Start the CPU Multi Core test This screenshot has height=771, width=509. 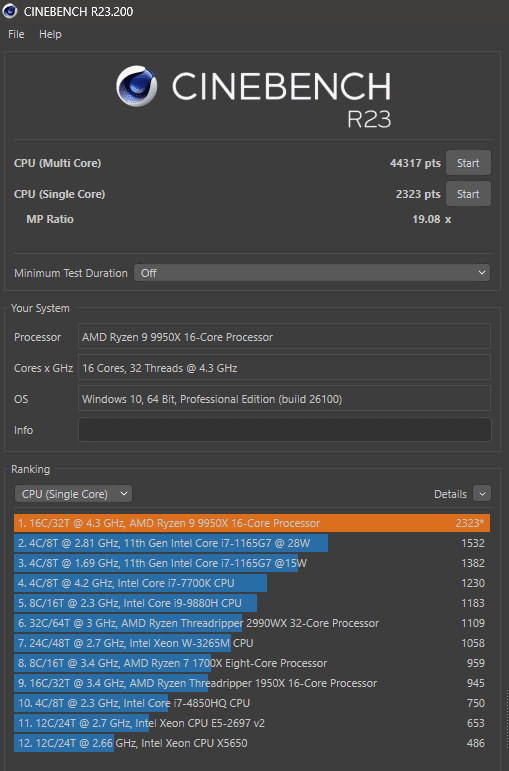coord(468,163)
